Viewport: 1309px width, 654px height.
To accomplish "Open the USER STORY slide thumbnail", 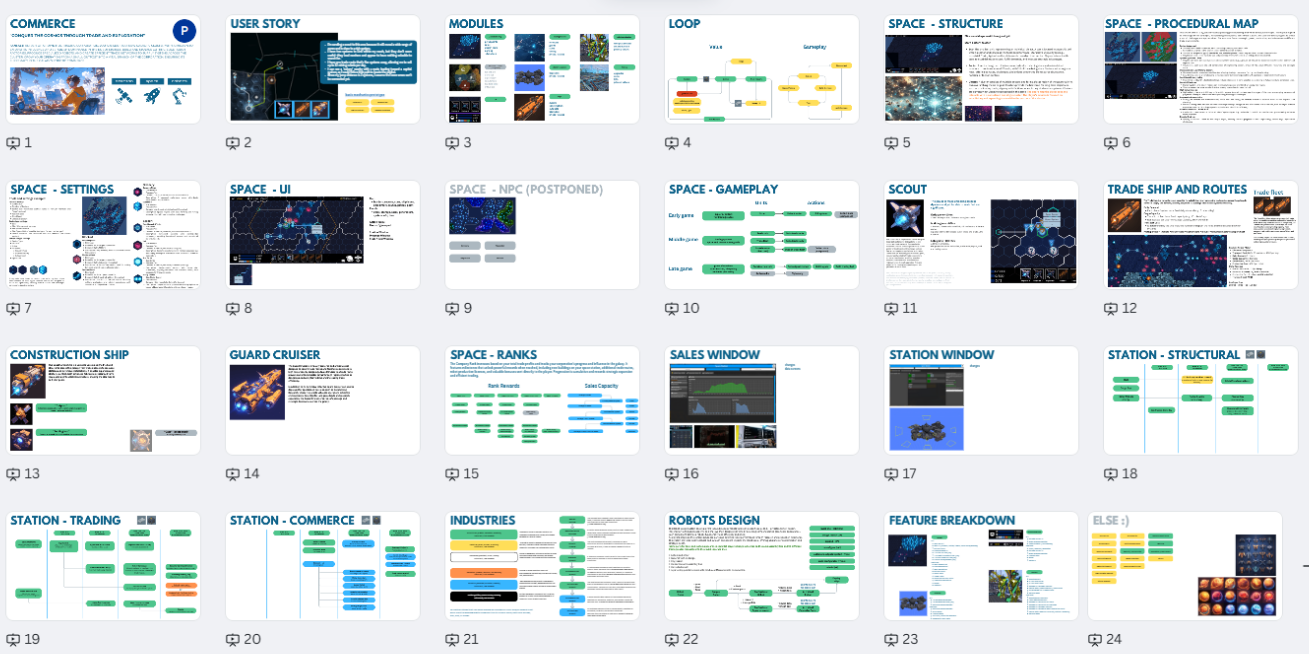I will tap(323, 69).
